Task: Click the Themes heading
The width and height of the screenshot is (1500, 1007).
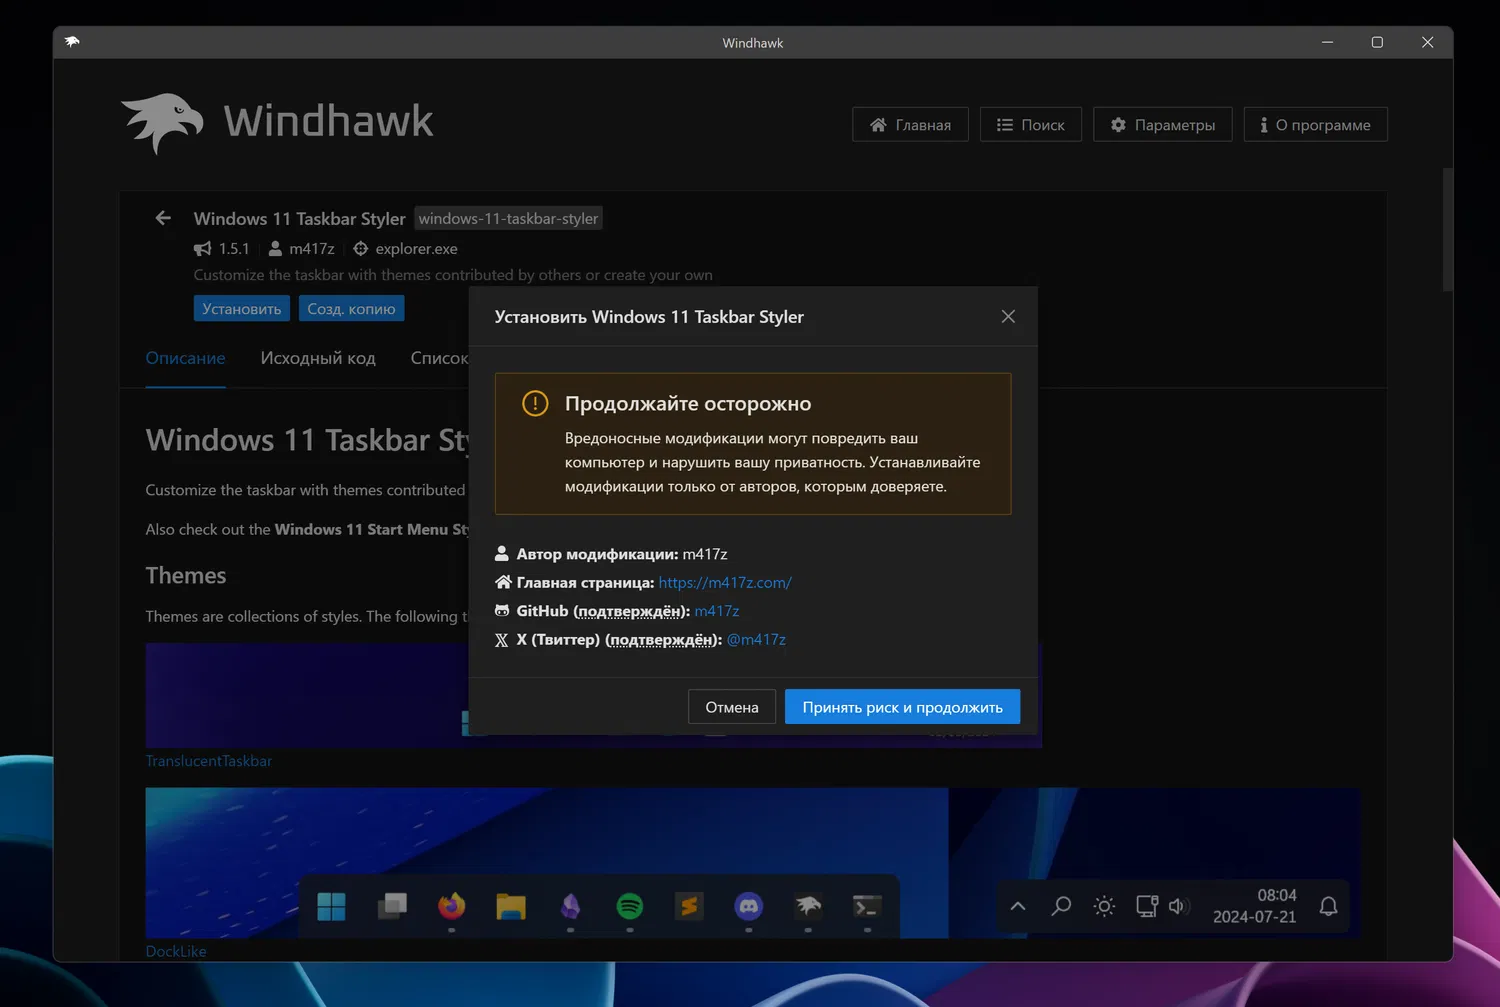Action: click(186, 576)
